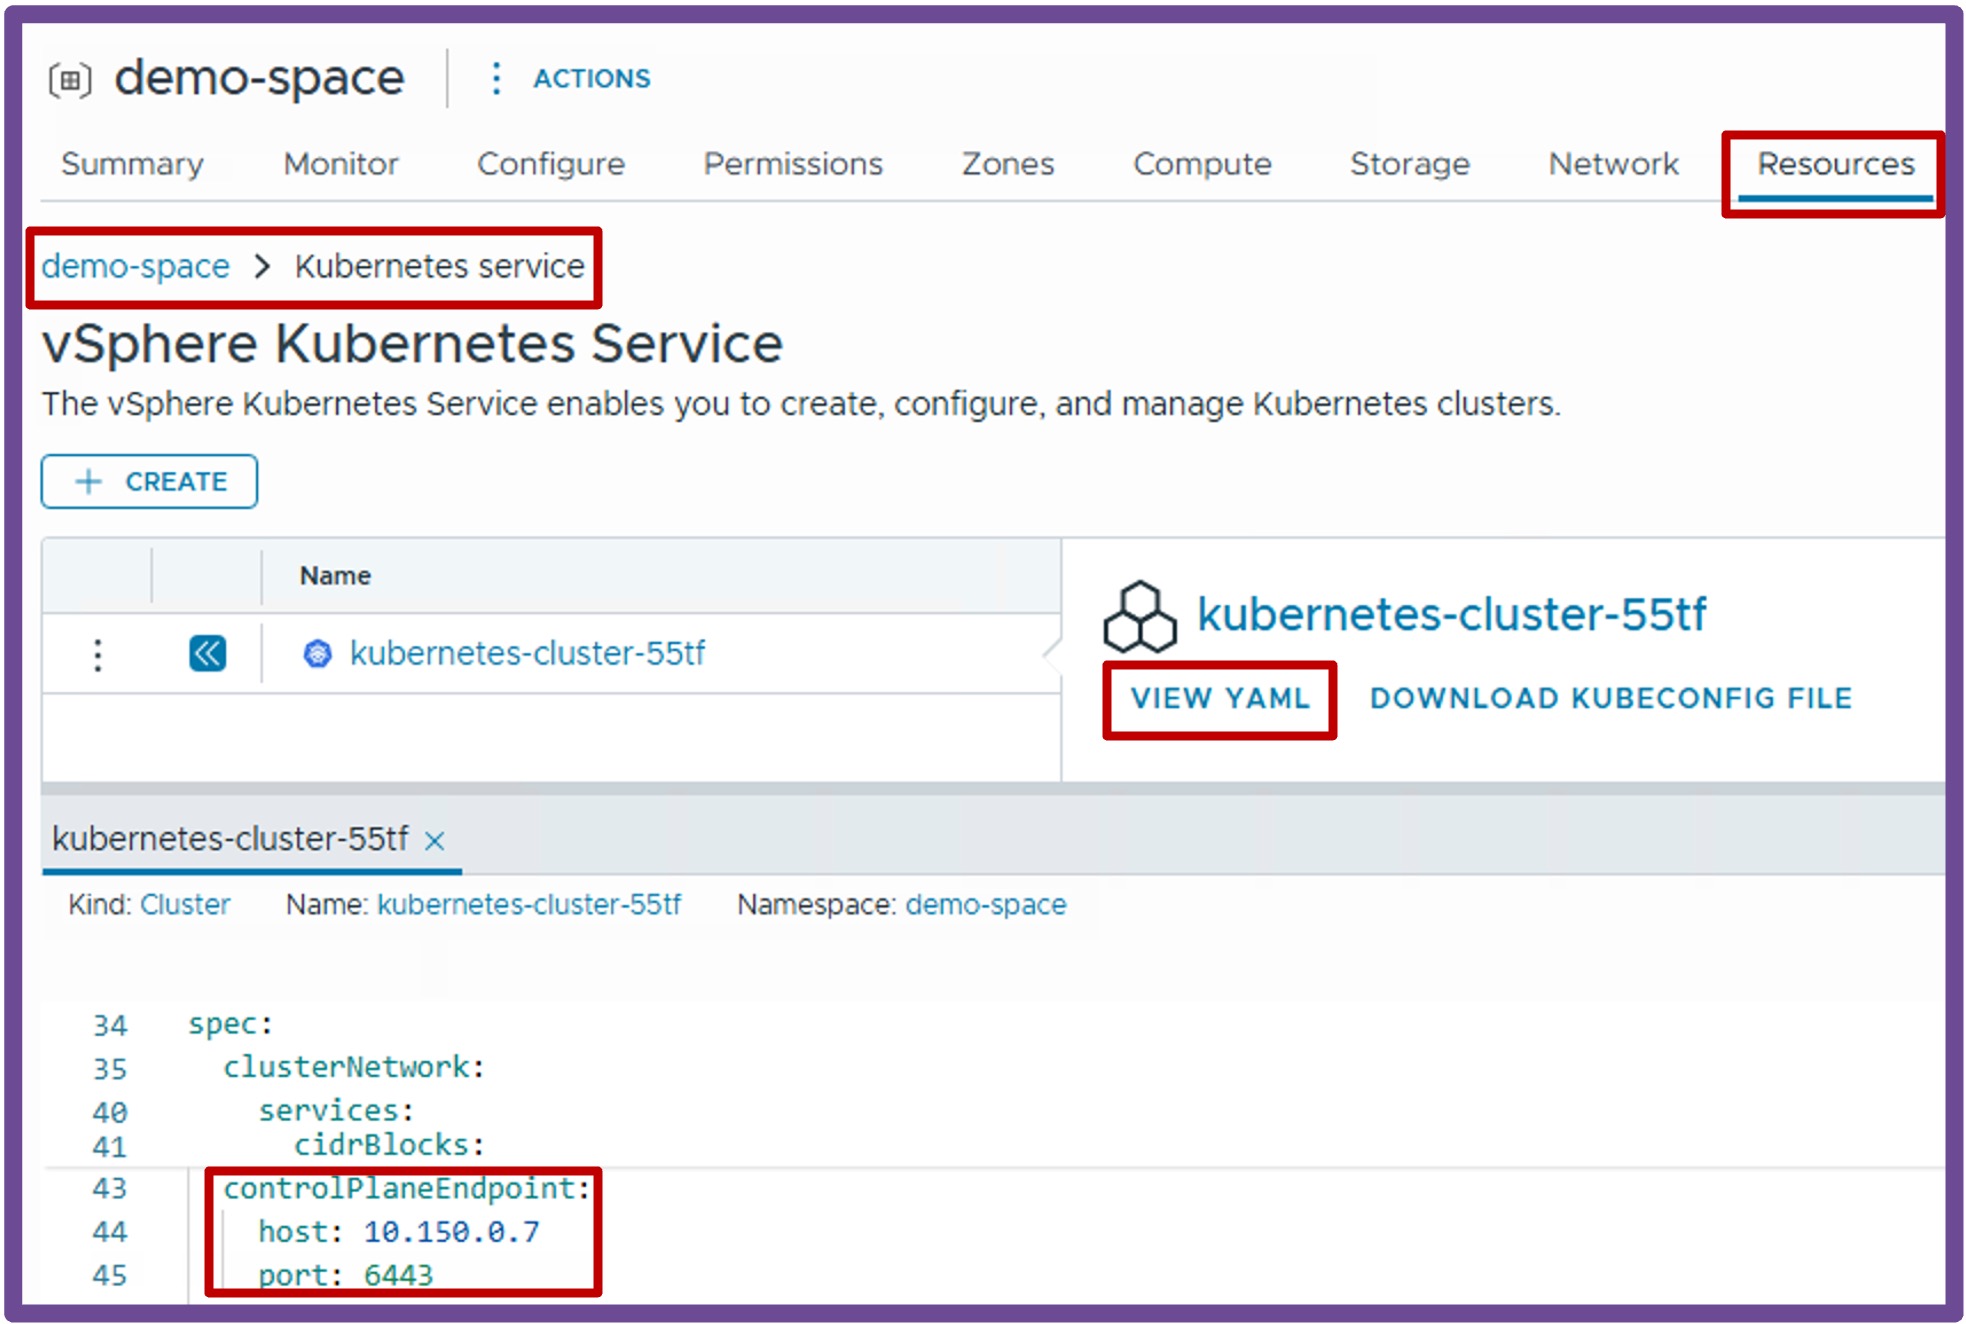Click the Kubernetes icon in the cluster row
The image size is (1966, 1324).
[317, 654]
